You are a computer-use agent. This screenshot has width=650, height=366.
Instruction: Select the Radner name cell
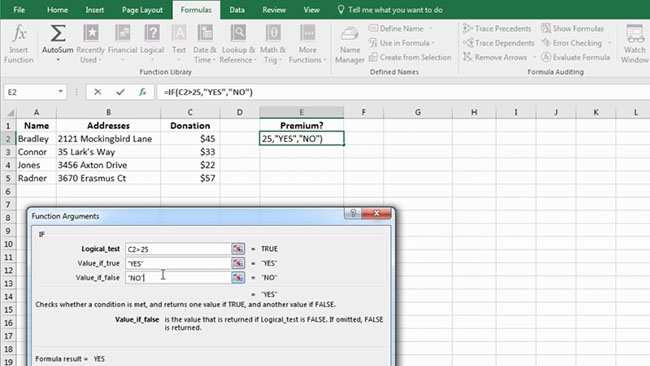click(36, 178)
